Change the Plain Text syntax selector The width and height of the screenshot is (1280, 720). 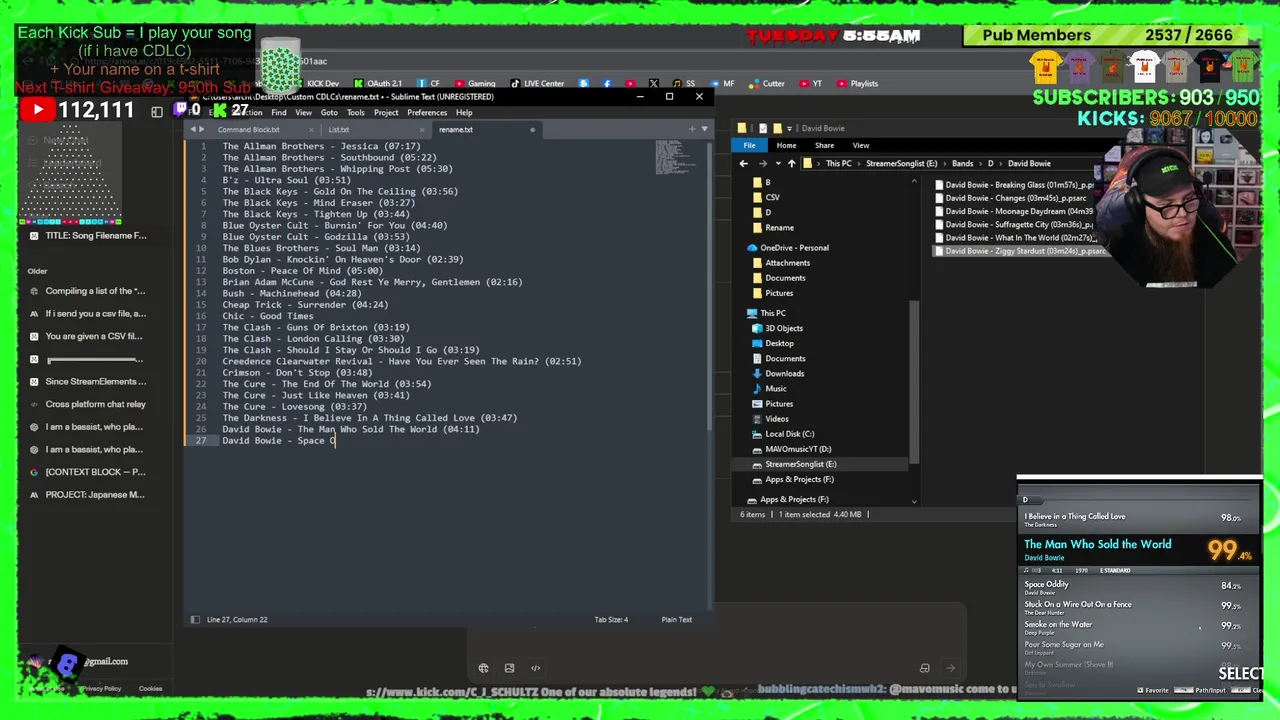(x=676, y=619)
